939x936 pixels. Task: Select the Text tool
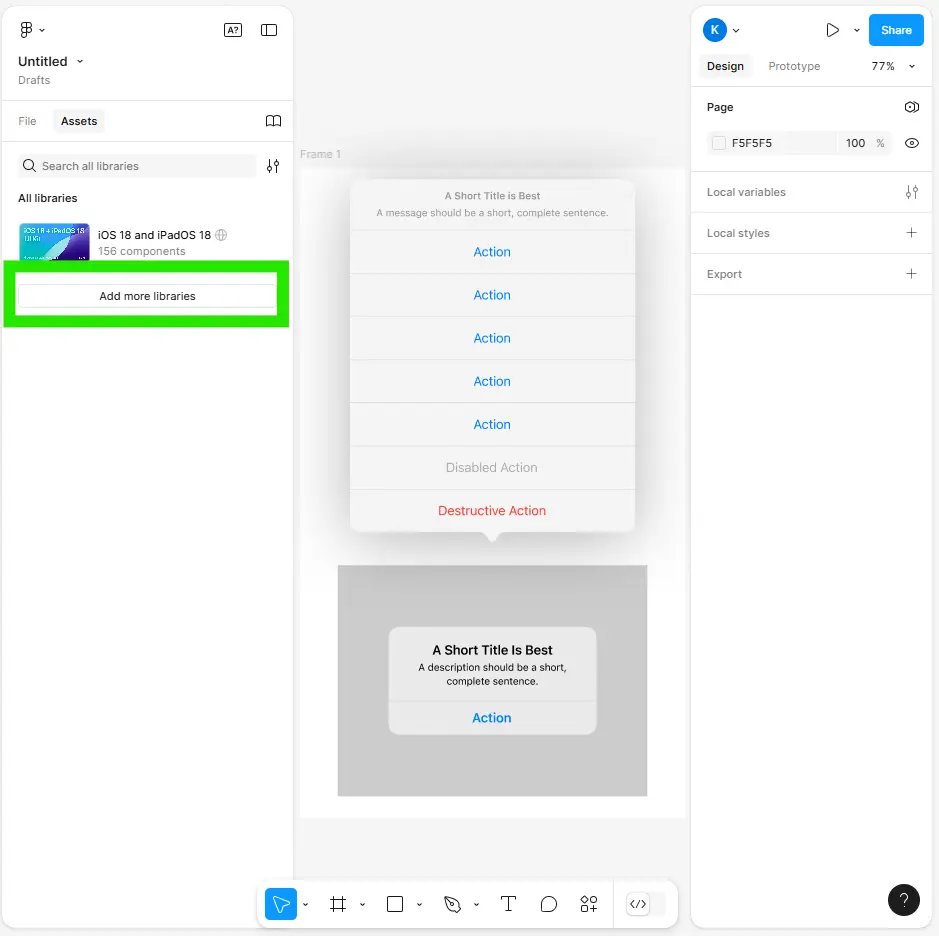[508, 904]
